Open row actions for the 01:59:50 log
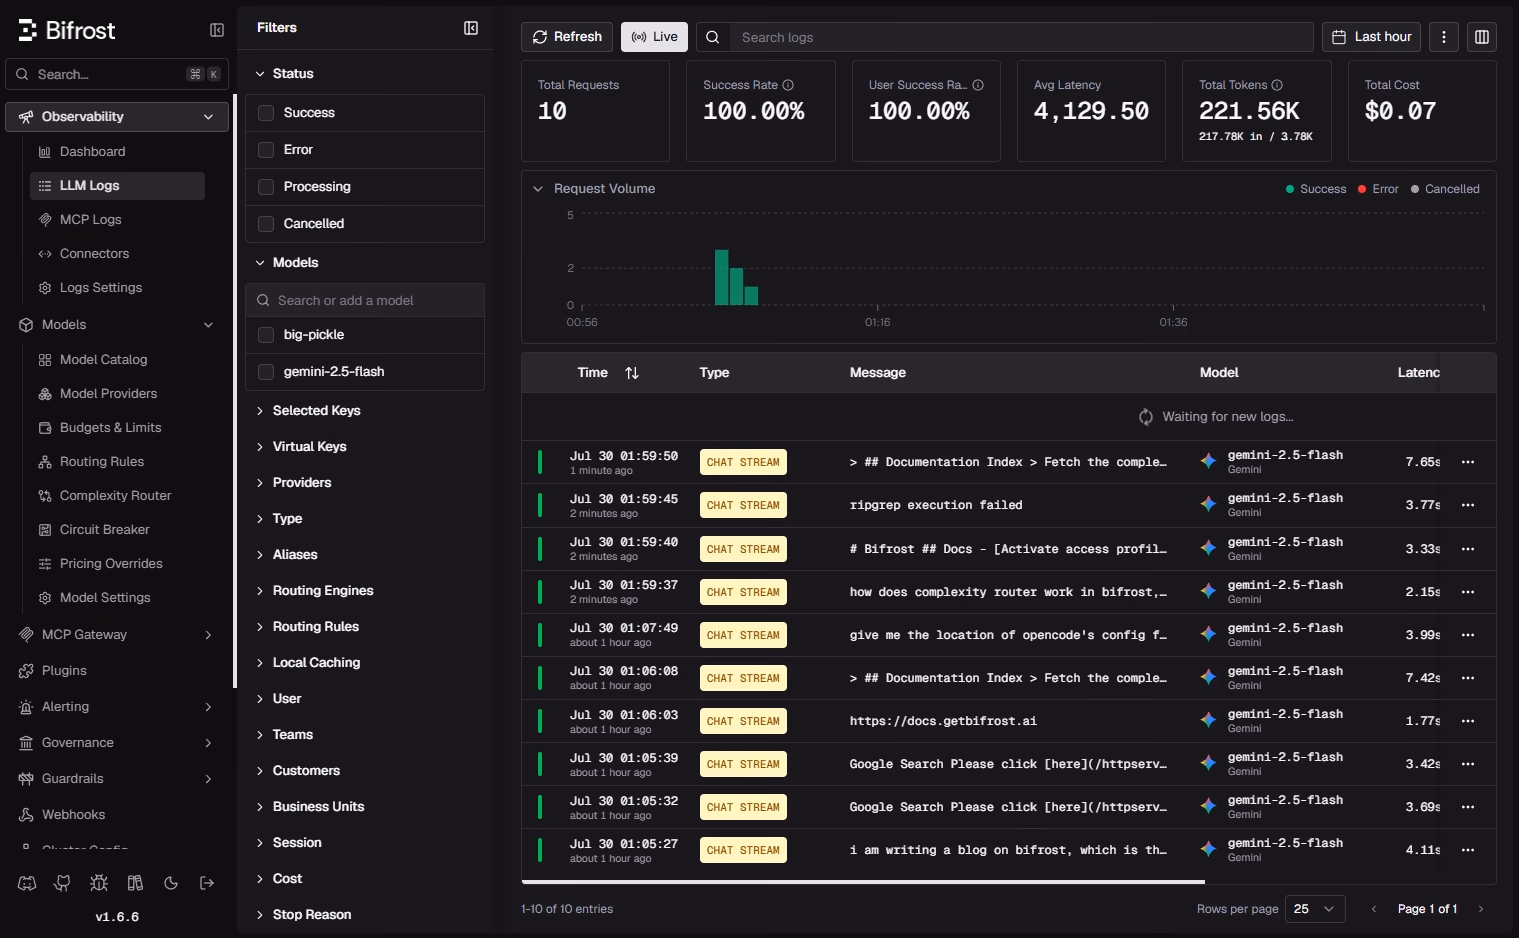 click(1468, 462)
